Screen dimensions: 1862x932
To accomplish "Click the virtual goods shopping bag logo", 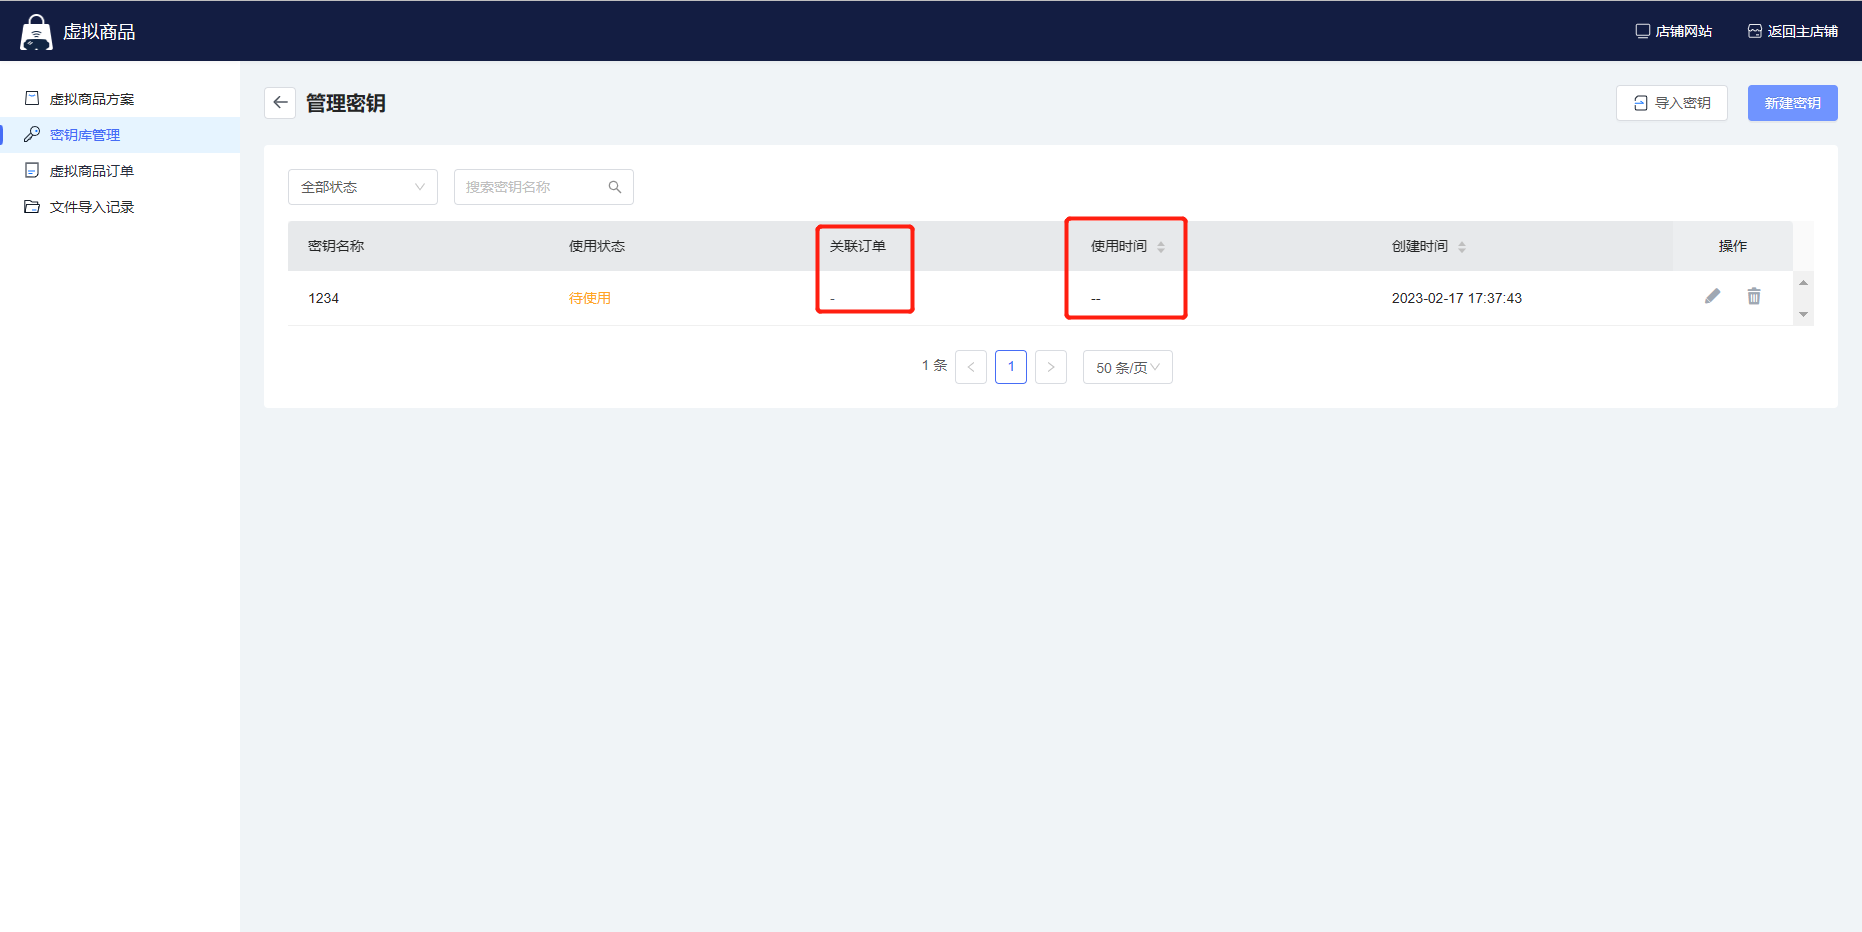I will pyautogui.click(x=36, y=32).
